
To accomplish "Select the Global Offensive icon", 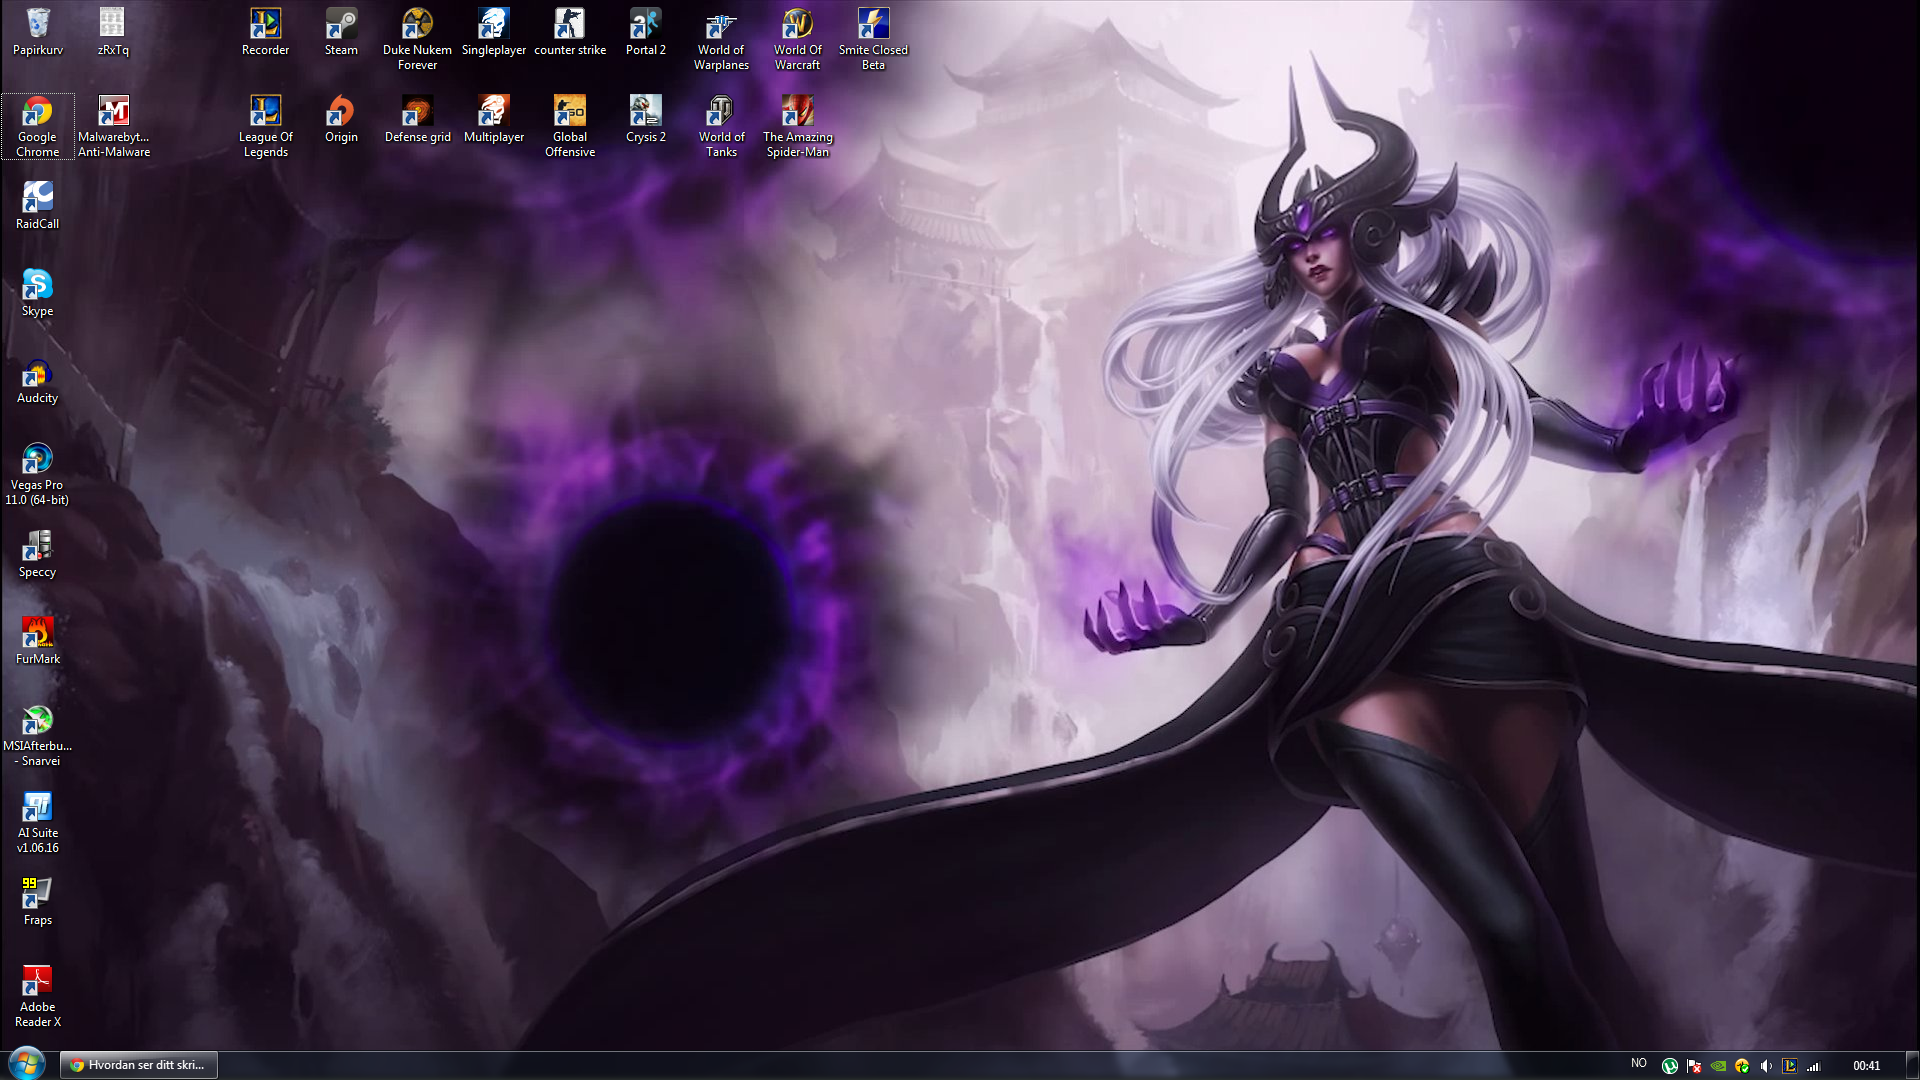I will pos(570,126).
